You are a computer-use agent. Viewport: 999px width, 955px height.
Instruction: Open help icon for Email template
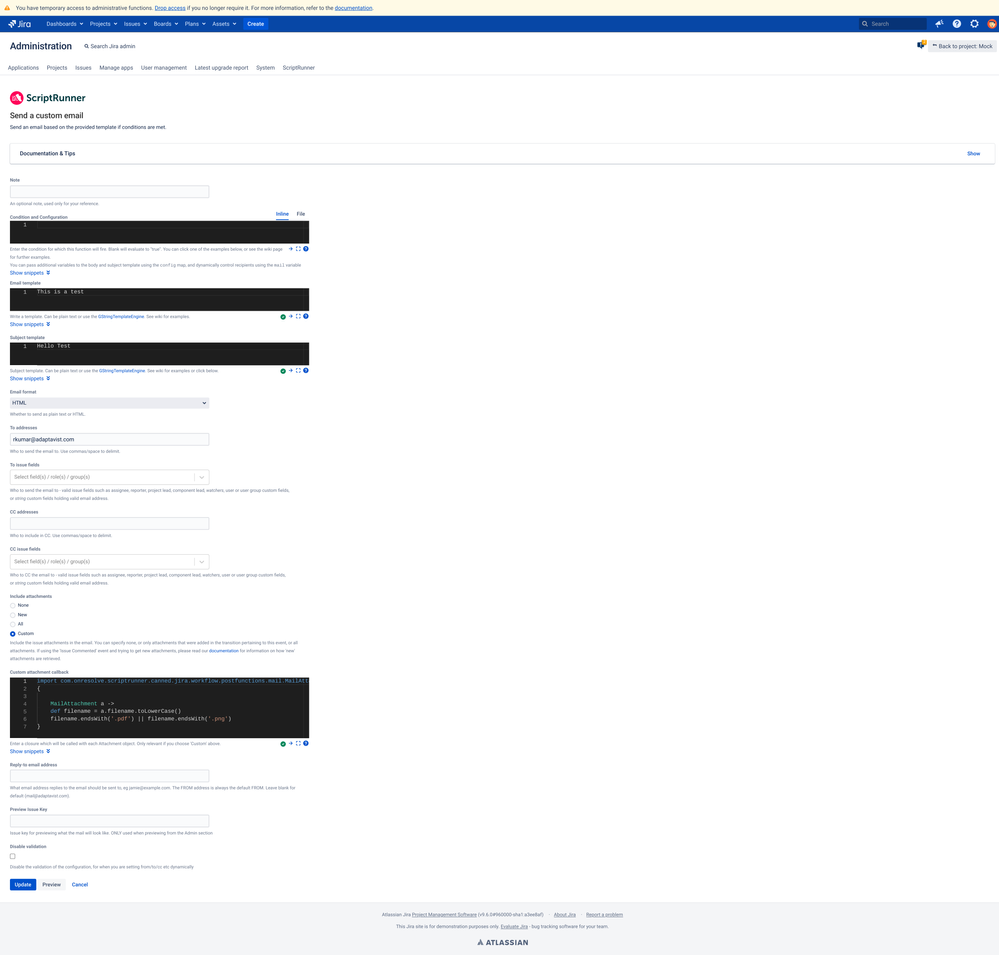click(x=306, y=316)
